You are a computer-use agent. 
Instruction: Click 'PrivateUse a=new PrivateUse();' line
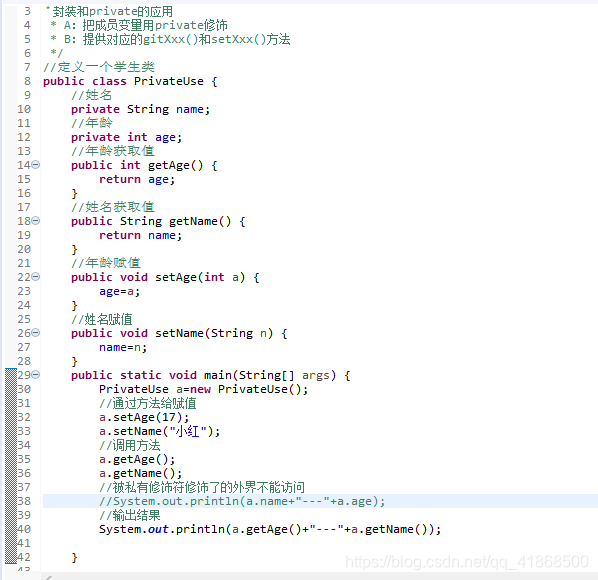click(203, 389)
